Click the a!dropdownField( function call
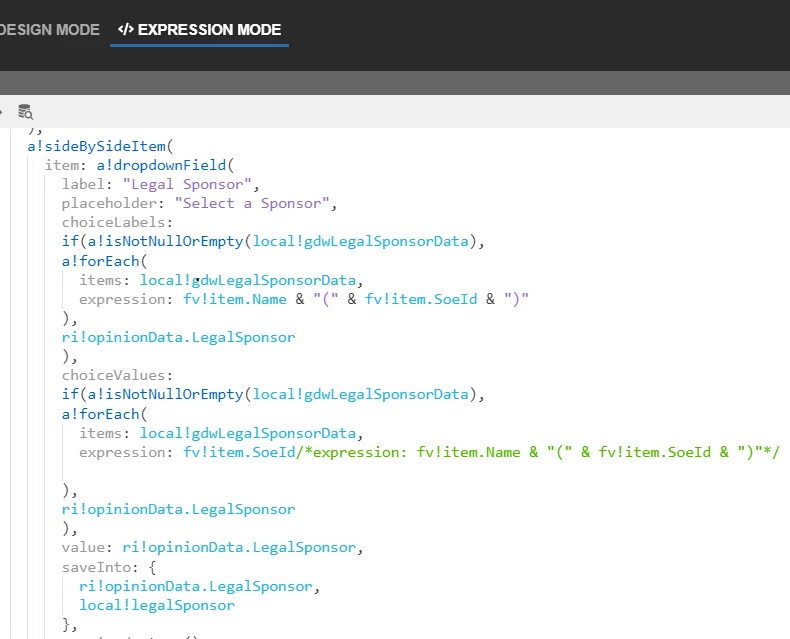Screen dimensions: 790x639 pyautogui.click(x=165, y=165)
